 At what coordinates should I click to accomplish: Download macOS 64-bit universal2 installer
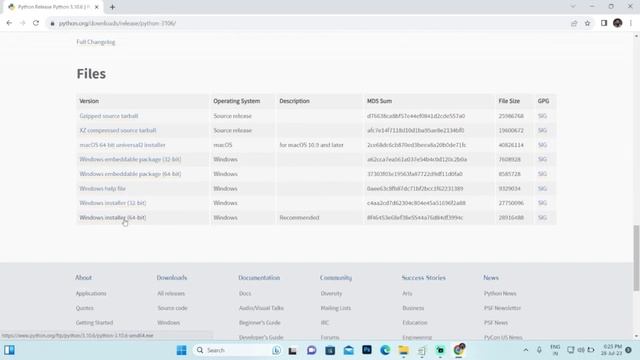coord(122,145)
